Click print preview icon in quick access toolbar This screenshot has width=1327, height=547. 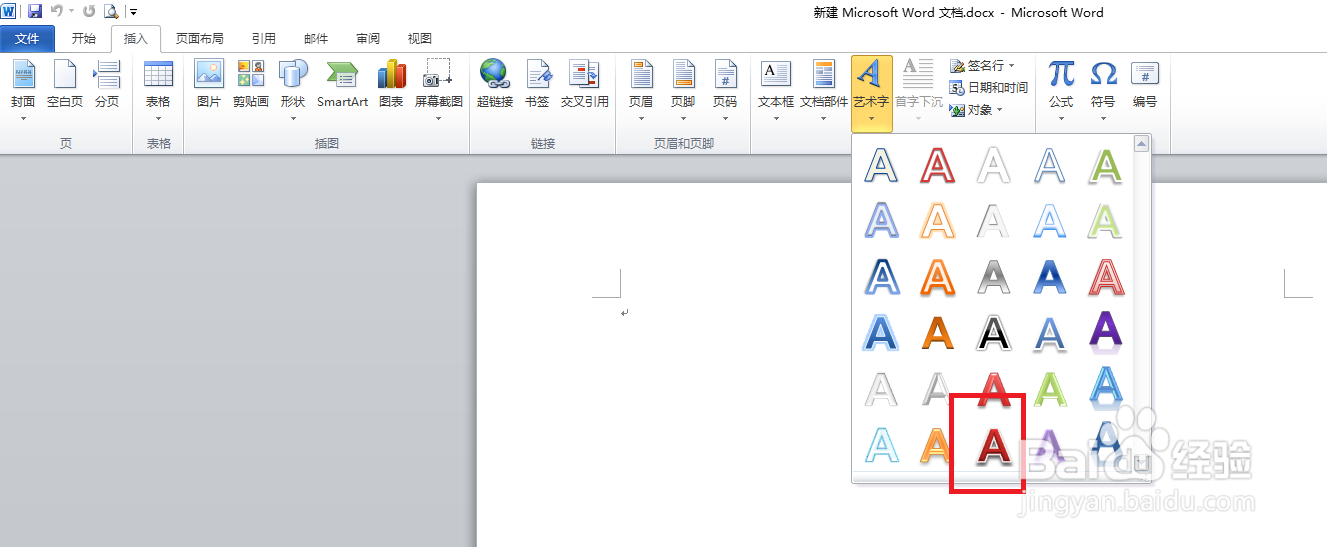pos(111,11)
